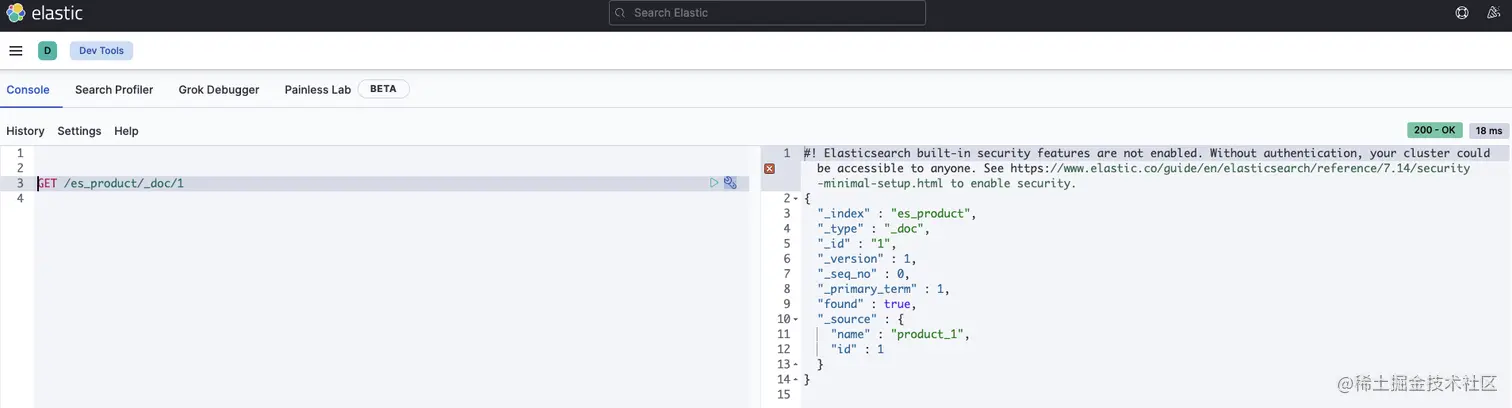Click fold arrow at response line 13
The image size is (1512, 408).
click(796, 364)
